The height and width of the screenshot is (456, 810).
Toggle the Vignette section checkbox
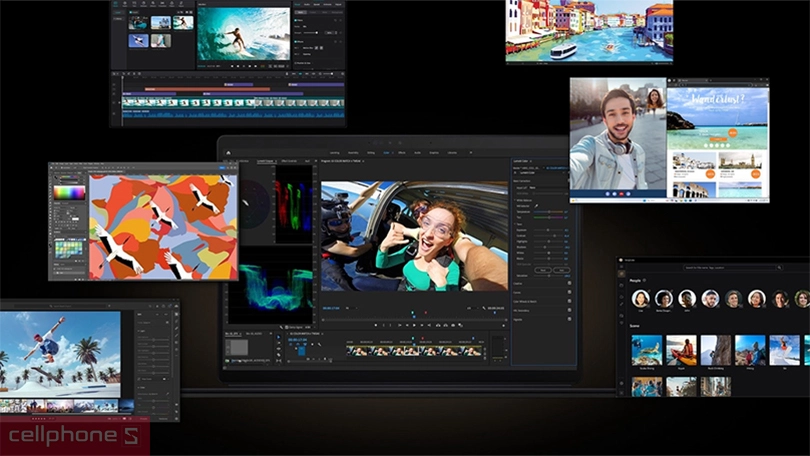[569, 318]
